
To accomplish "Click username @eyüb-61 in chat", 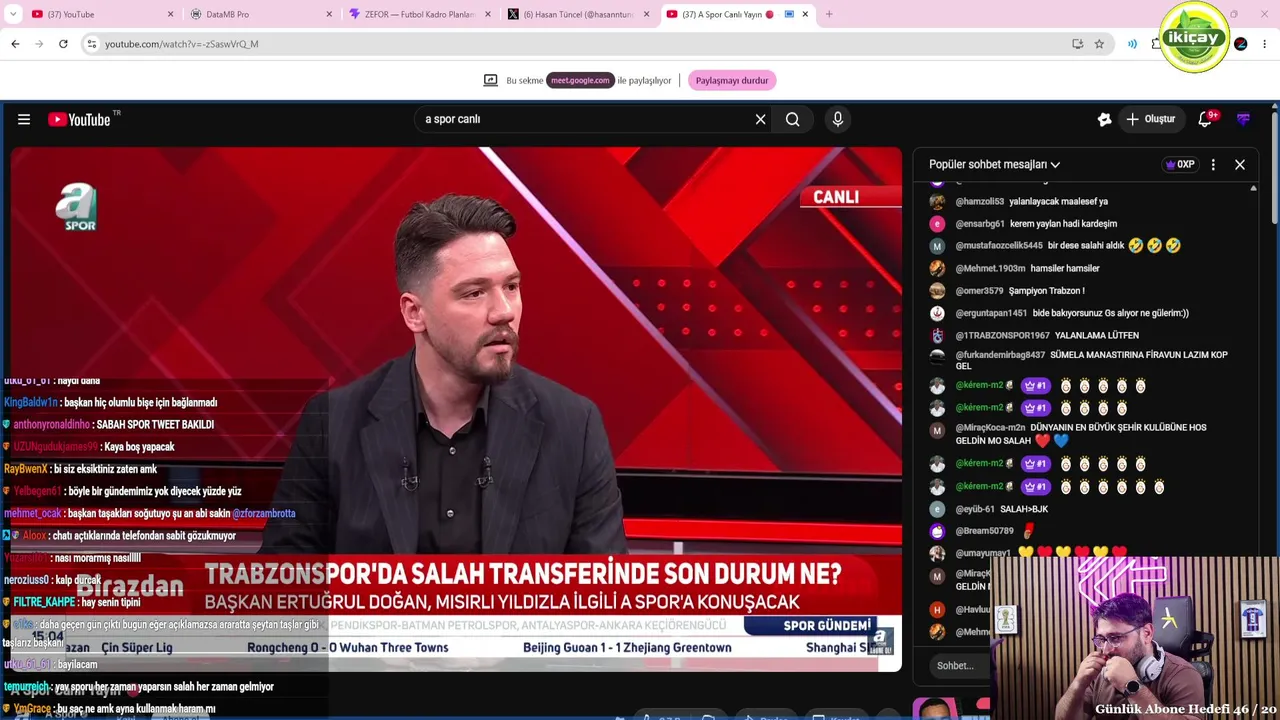I will pos(975,509).
